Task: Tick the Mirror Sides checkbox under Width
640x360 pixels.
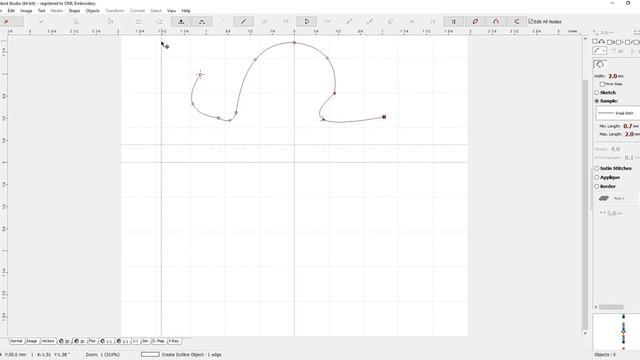Action: point(602,84)
